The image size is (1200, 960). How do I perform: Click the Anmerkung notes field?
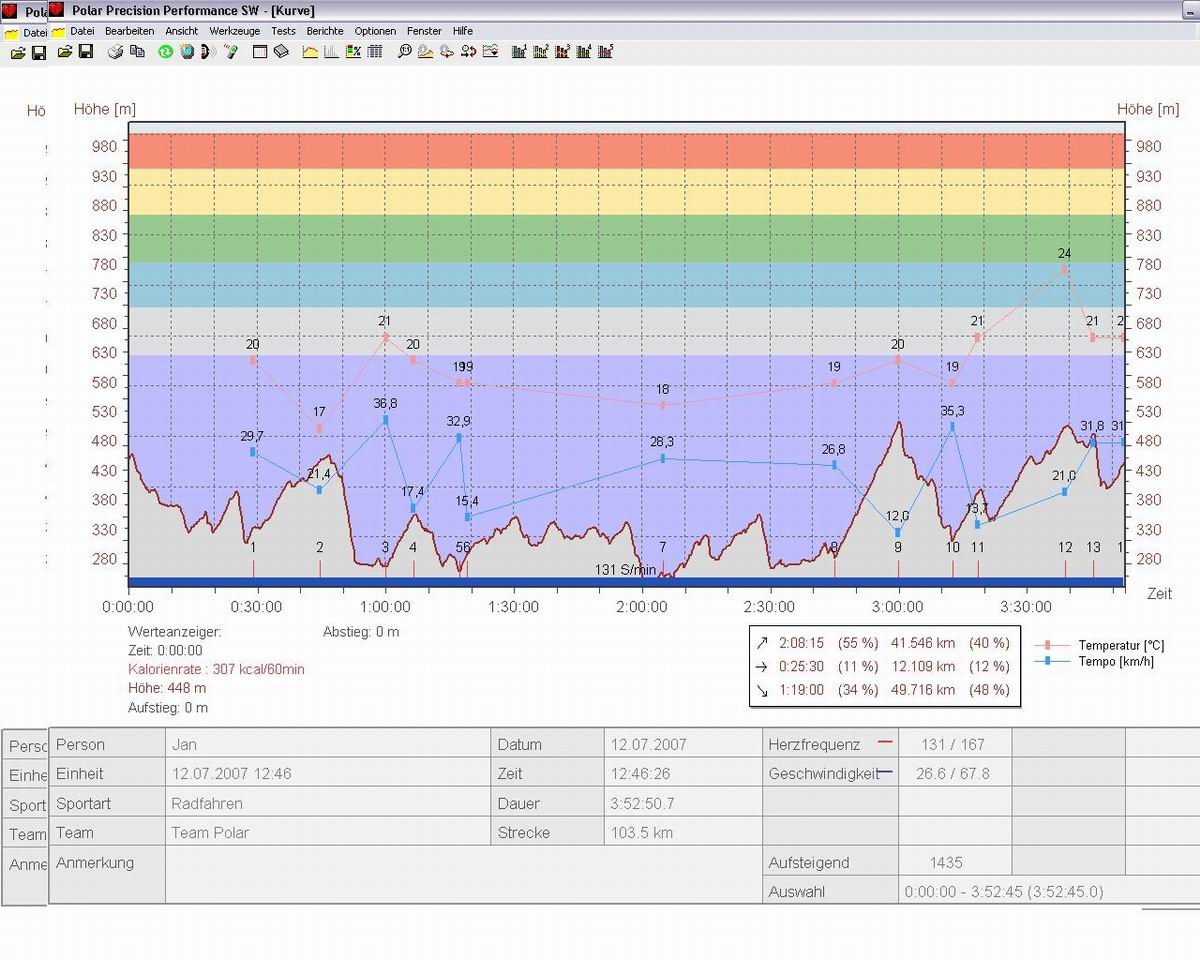pyautogui.click(x=460, y=875)
